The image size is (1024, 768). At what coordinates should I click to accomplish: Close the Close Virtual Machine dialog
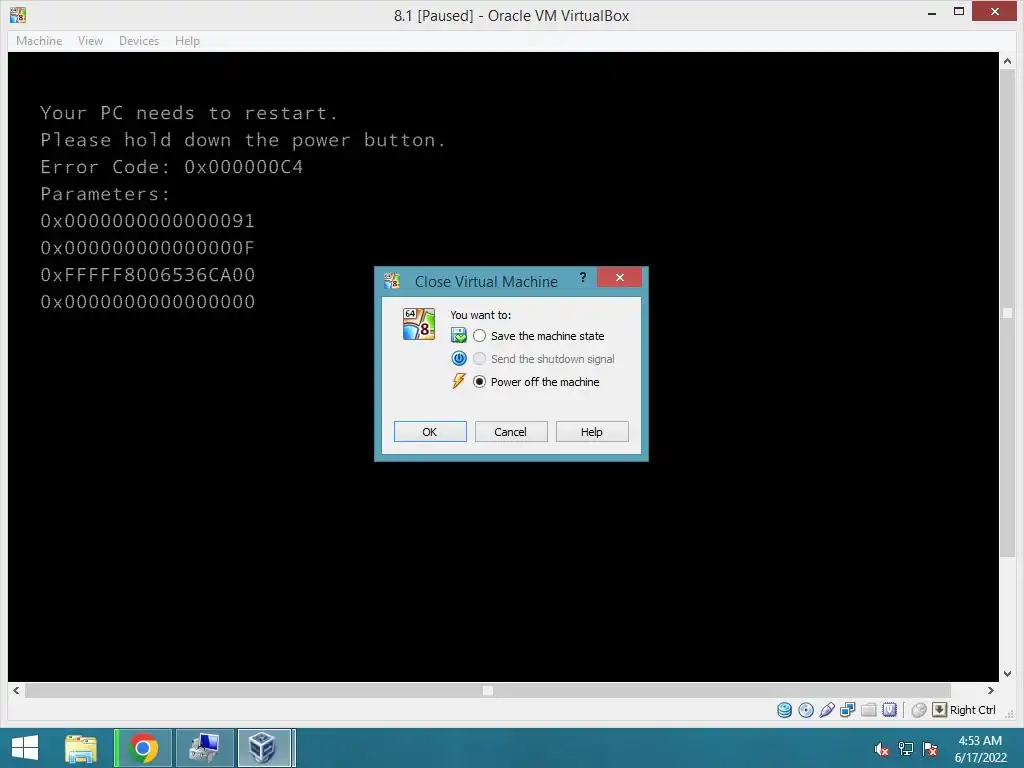tap(619, 278)
